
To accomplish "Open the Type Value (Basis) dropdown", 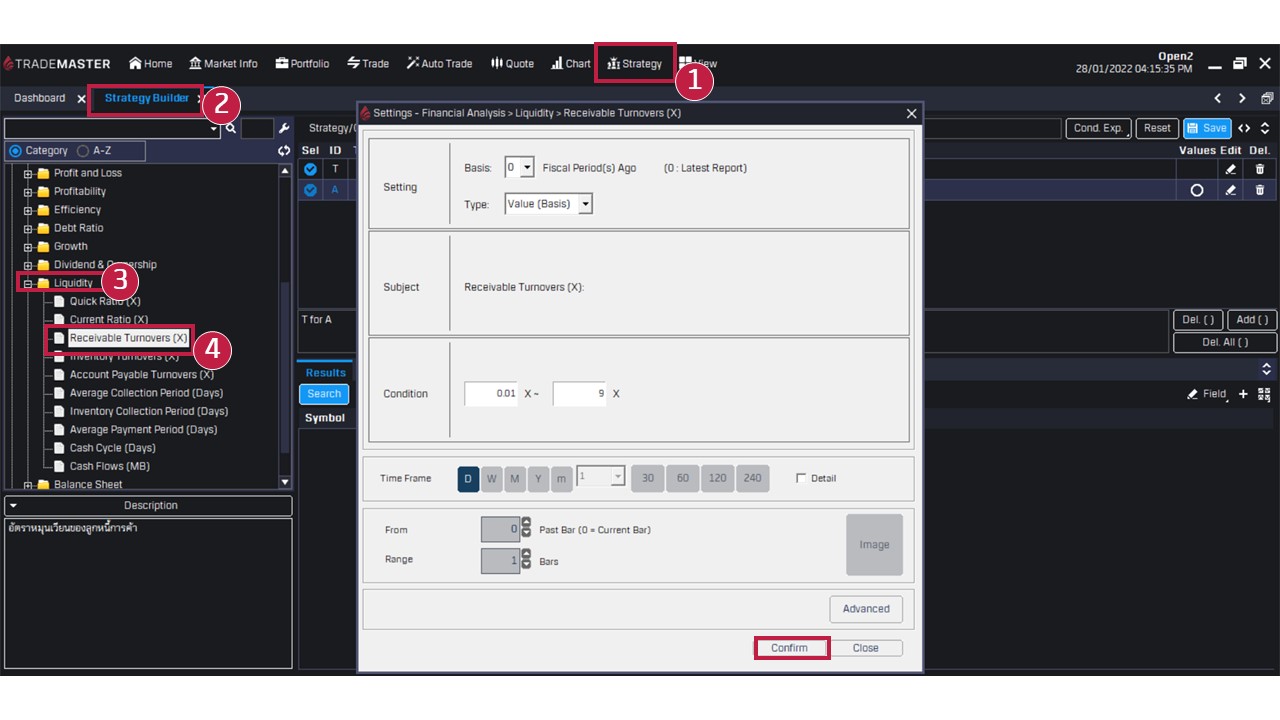I will (x=548, y=204).
